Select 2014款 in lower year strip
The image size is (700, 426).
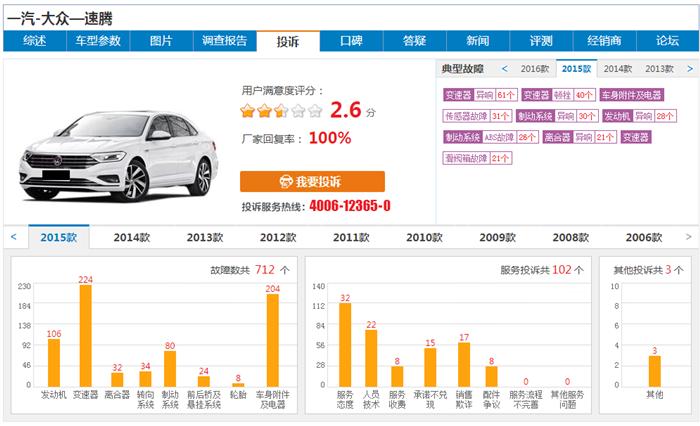point(132,237)
